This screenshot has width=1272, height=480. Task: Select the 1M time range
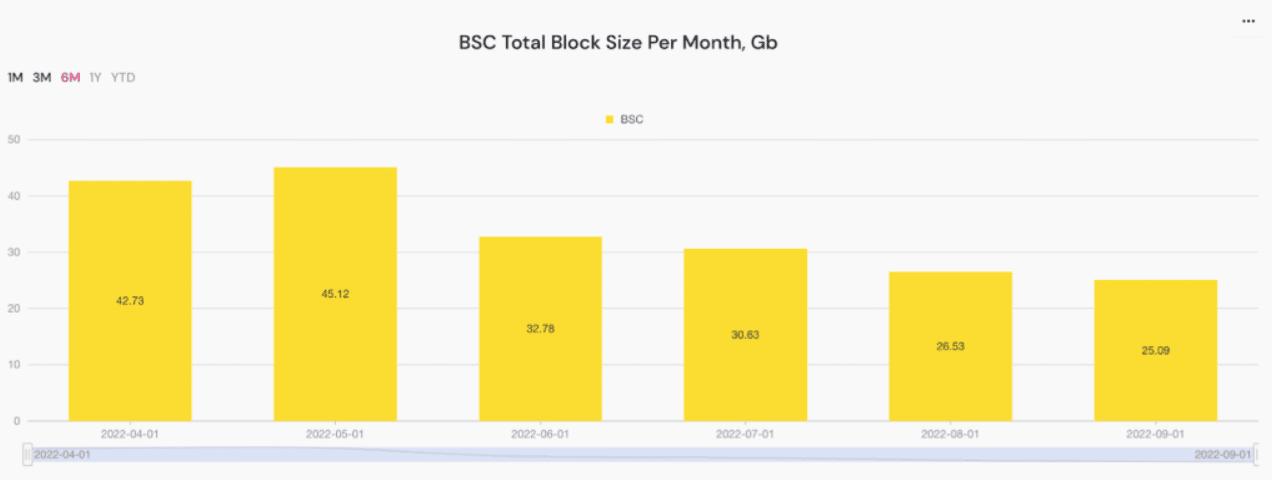pos(15,77)
